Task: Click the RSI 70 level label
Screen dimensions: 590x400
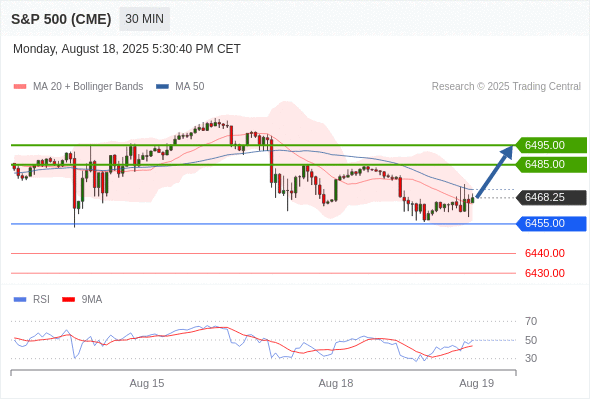Action: point(531,321)
